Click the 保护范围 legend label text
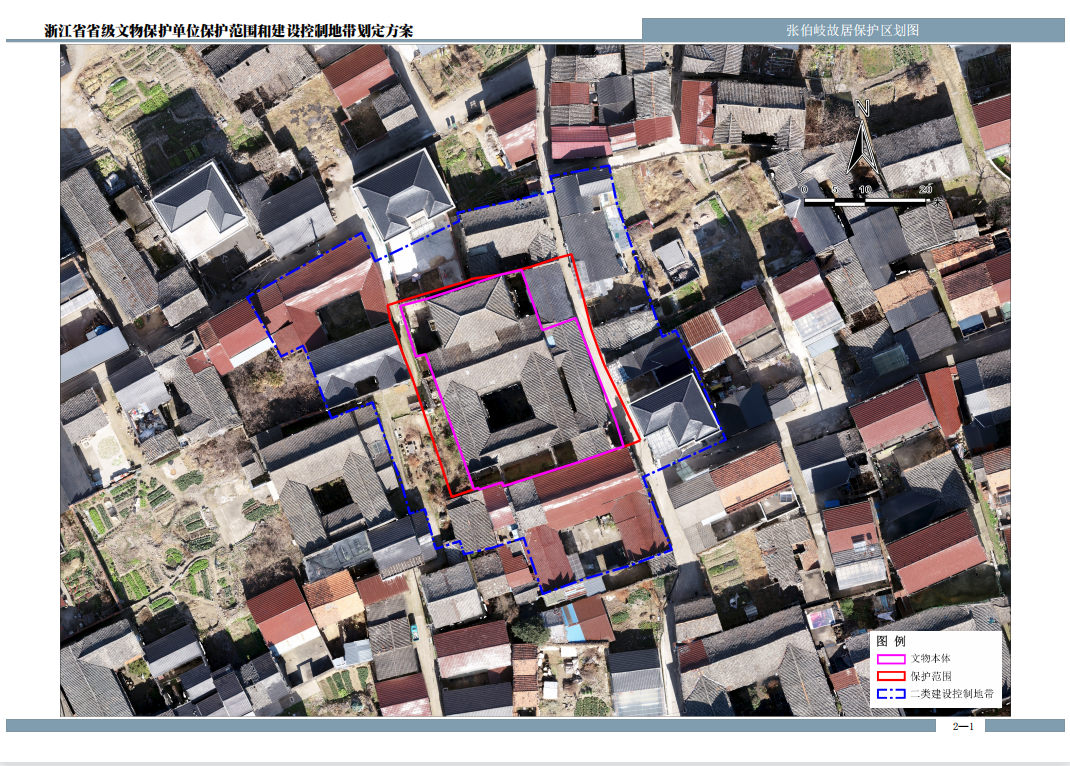Image resolution: width=1070 pixels, height=766 pixels. point(931,677)
